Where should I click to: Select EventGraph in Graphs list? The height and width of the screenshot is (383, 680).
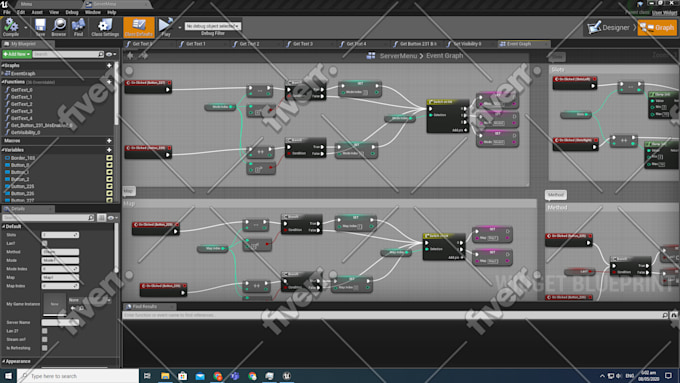pyautogui.click(x=23, y=73)
